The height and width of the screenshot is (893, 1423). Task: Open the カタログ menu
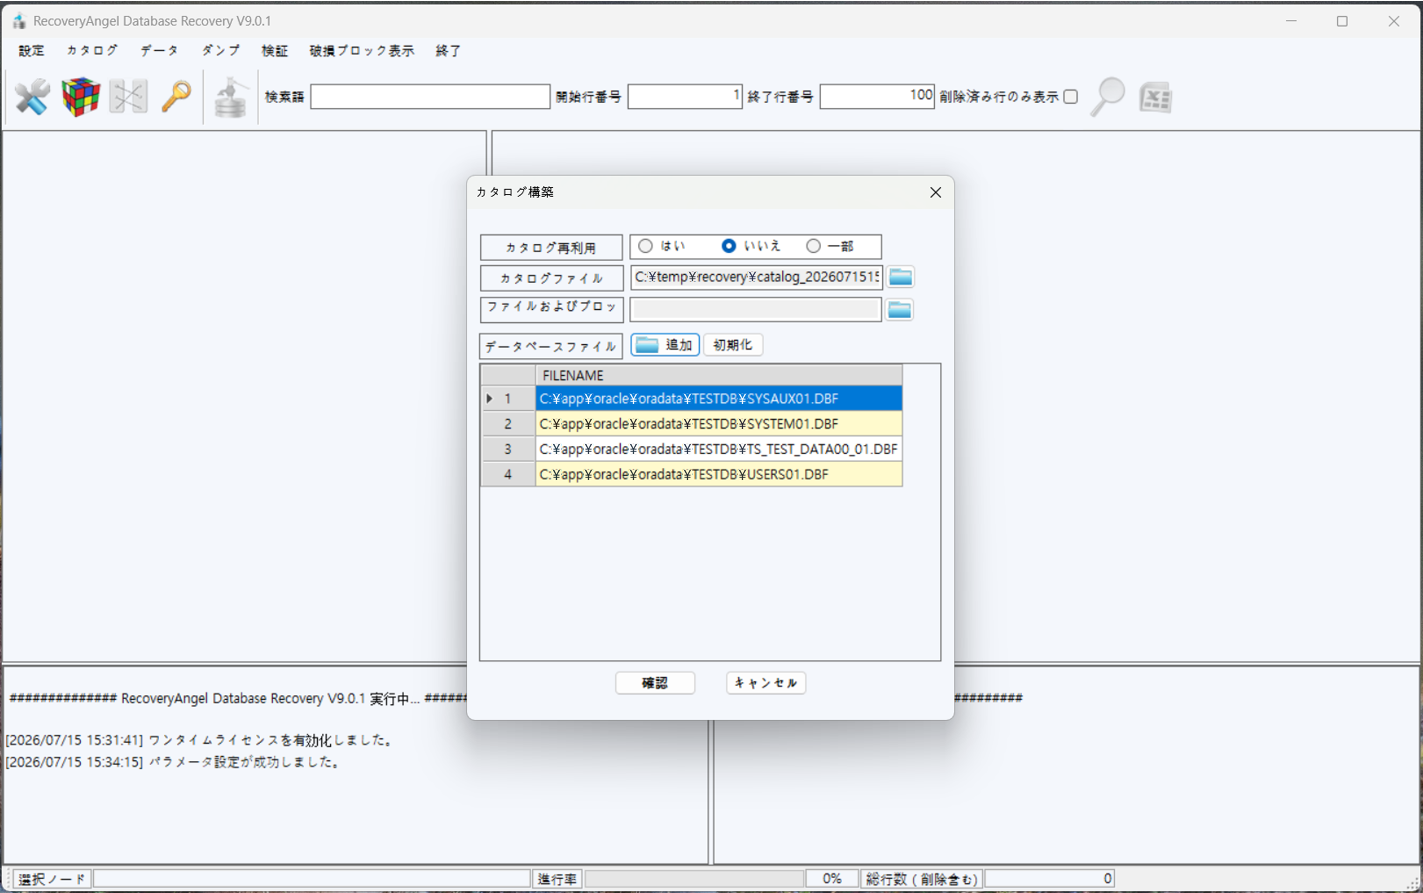(x=92, y=51)
